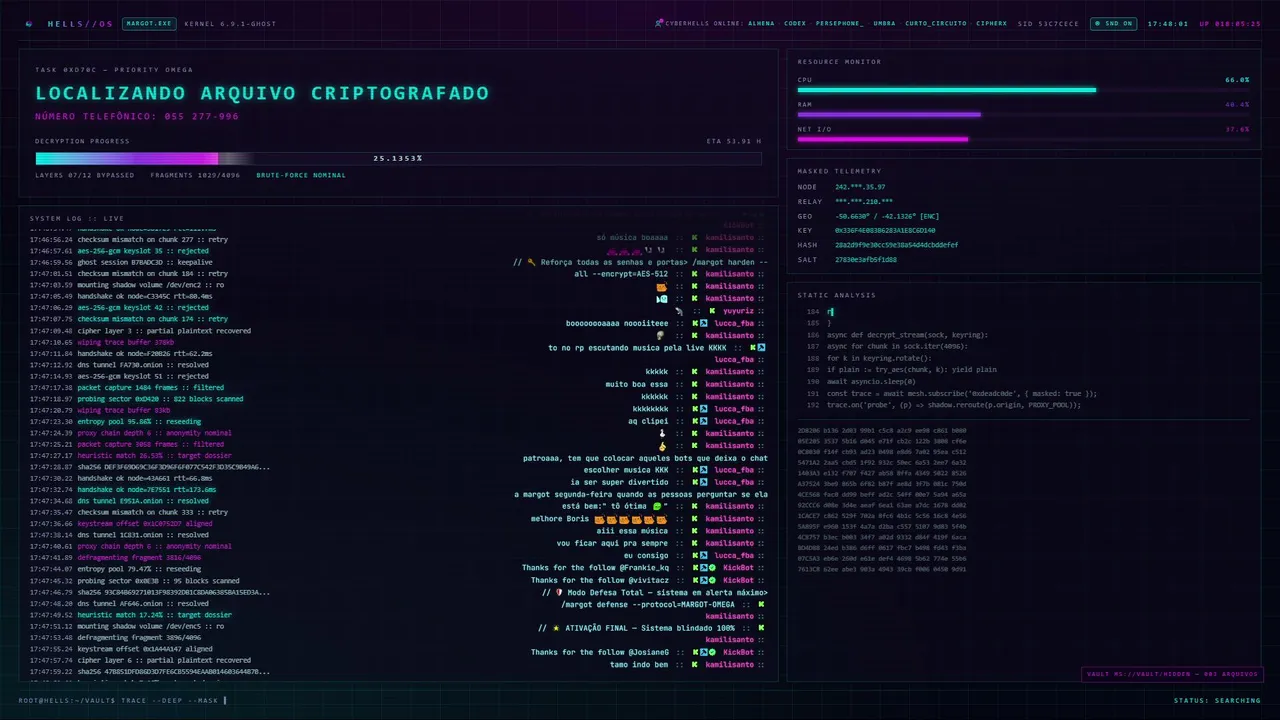
Task: Select online member ALHENA in top bar
Action: (762, 23)
